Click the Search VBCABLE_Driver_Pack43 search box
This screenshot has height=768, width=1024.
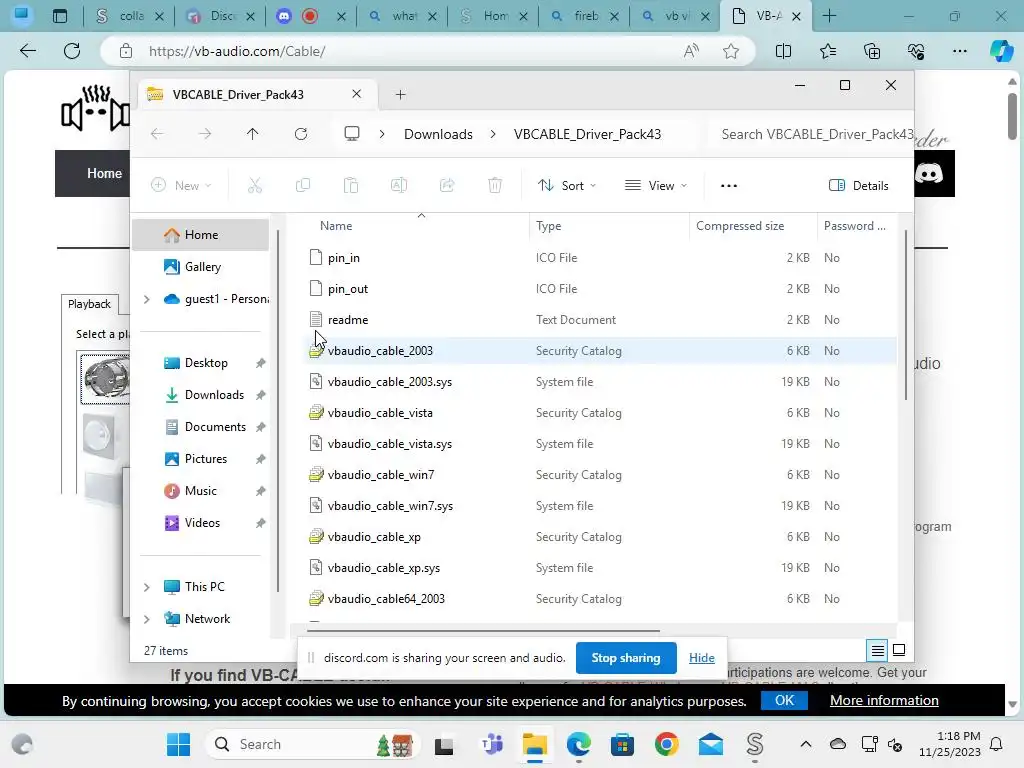click(812, 134)
